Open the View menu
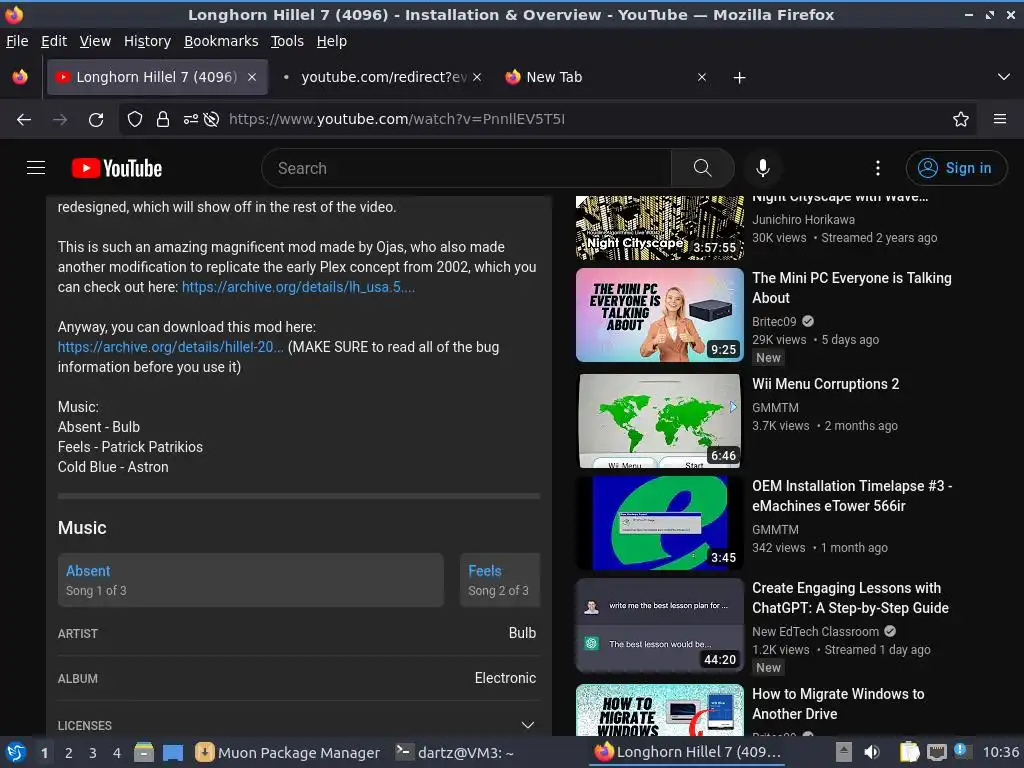 click(95, 41)
